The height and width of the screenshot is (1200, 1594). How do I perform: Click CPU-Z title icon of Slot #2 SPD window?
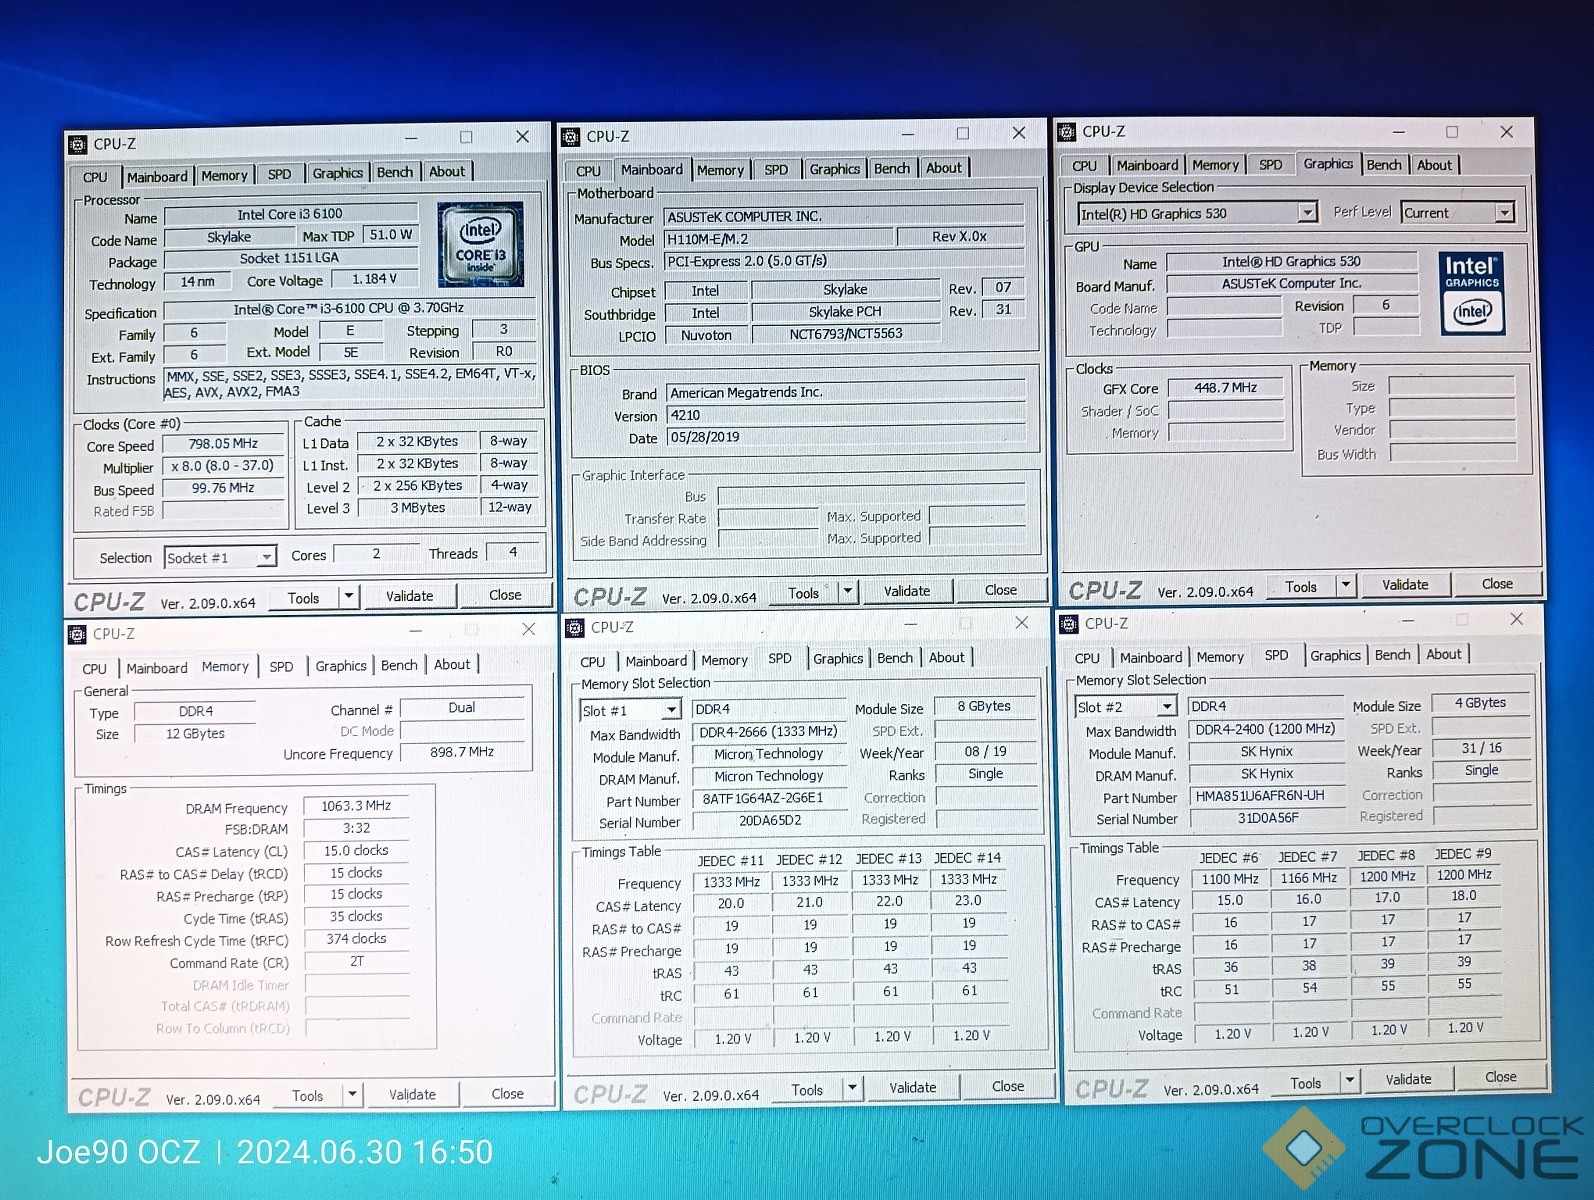tap(1067, 624)
